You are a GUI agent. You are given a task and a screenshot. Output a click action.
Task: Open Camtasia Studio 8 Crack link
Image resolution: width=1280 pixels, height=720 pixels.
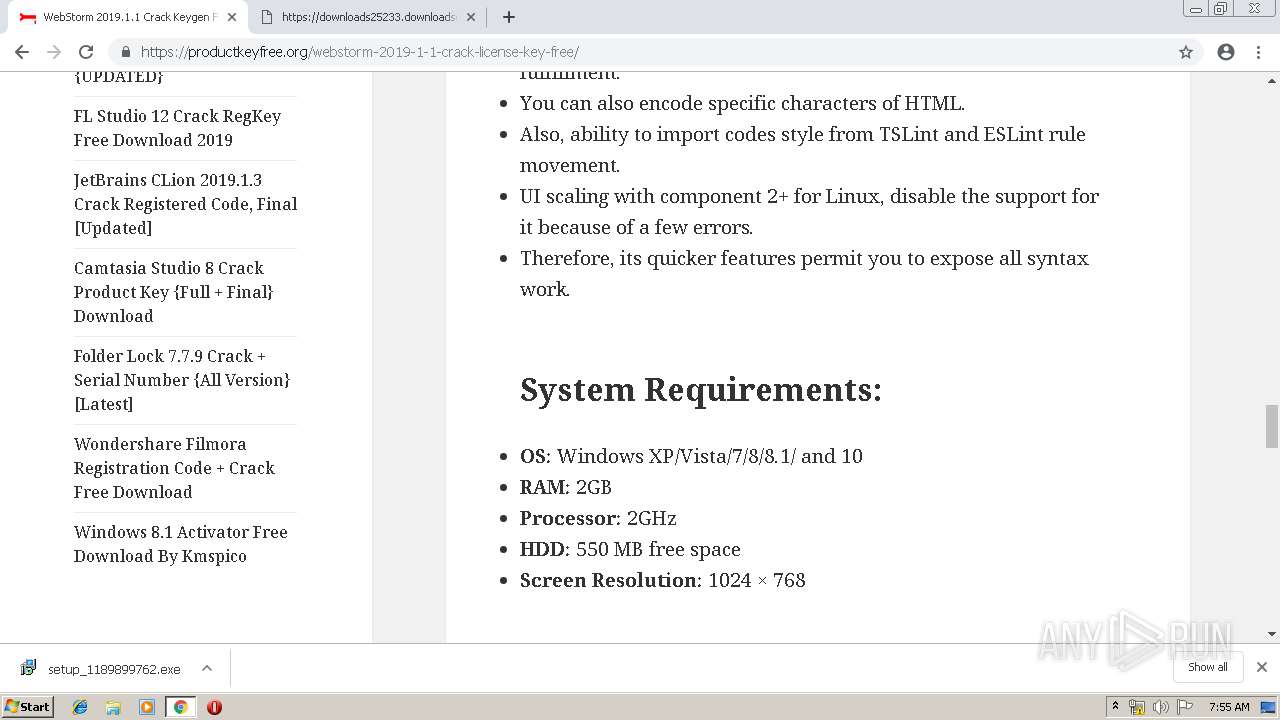click(x=173, y=292)
